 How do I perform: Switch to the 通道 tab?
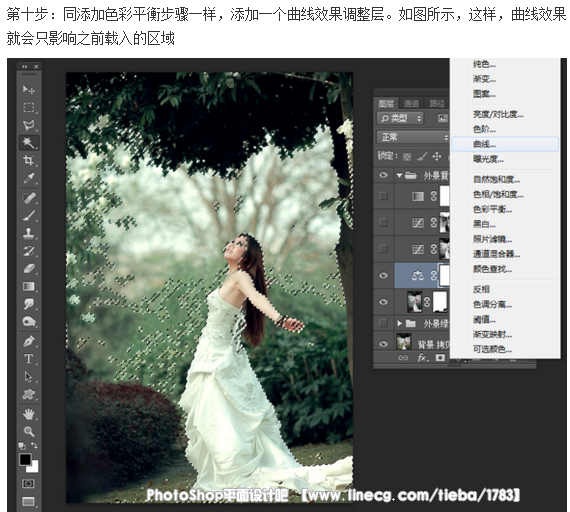(x=411, y=104)
